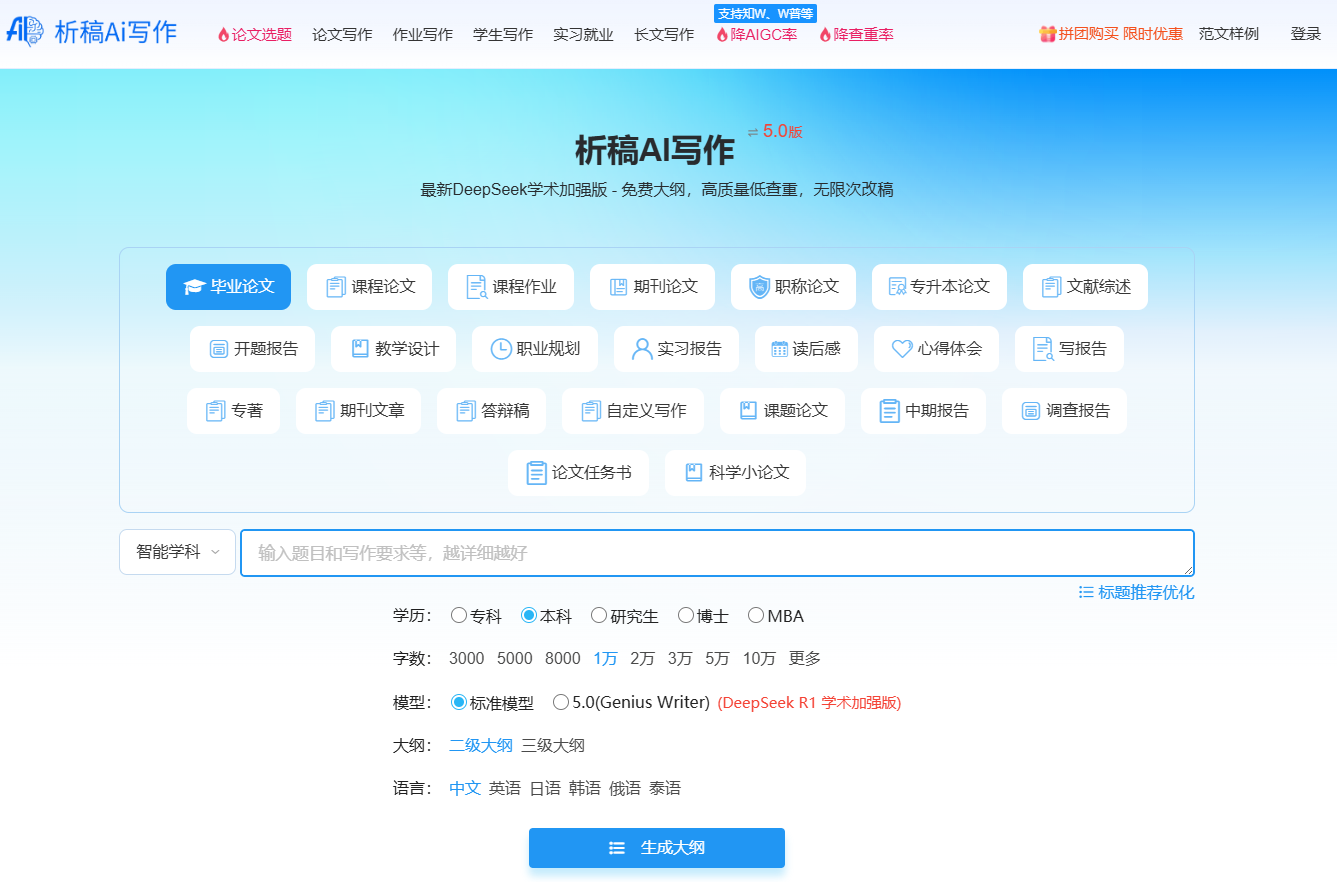Screen dimensions: 1337x882
Task: Click the 实习报告 person icon
Action: click(642, 349)
